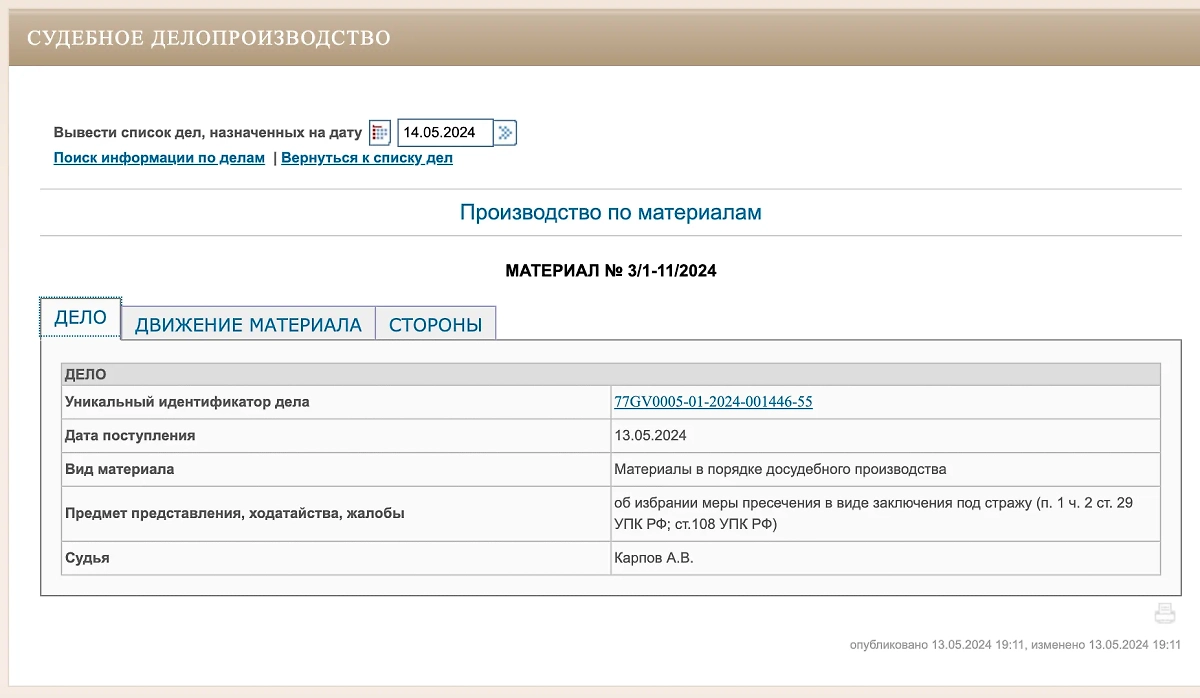Screen dimensions: 1200x698
Task: Select the ДЕЛО tab
Action: click(80, 317)
